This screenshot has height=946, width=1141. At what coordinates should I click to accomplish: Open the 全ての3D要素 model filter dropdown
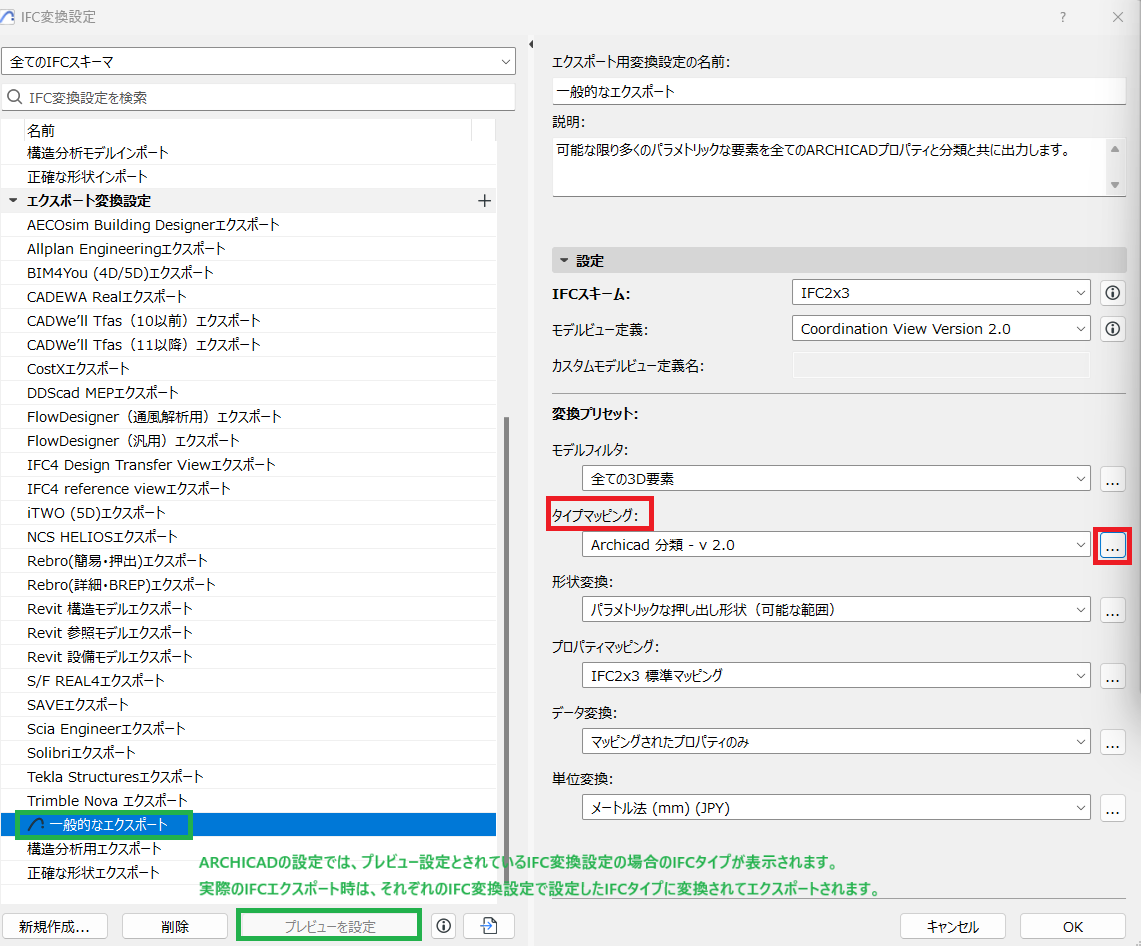pos(836,479)
